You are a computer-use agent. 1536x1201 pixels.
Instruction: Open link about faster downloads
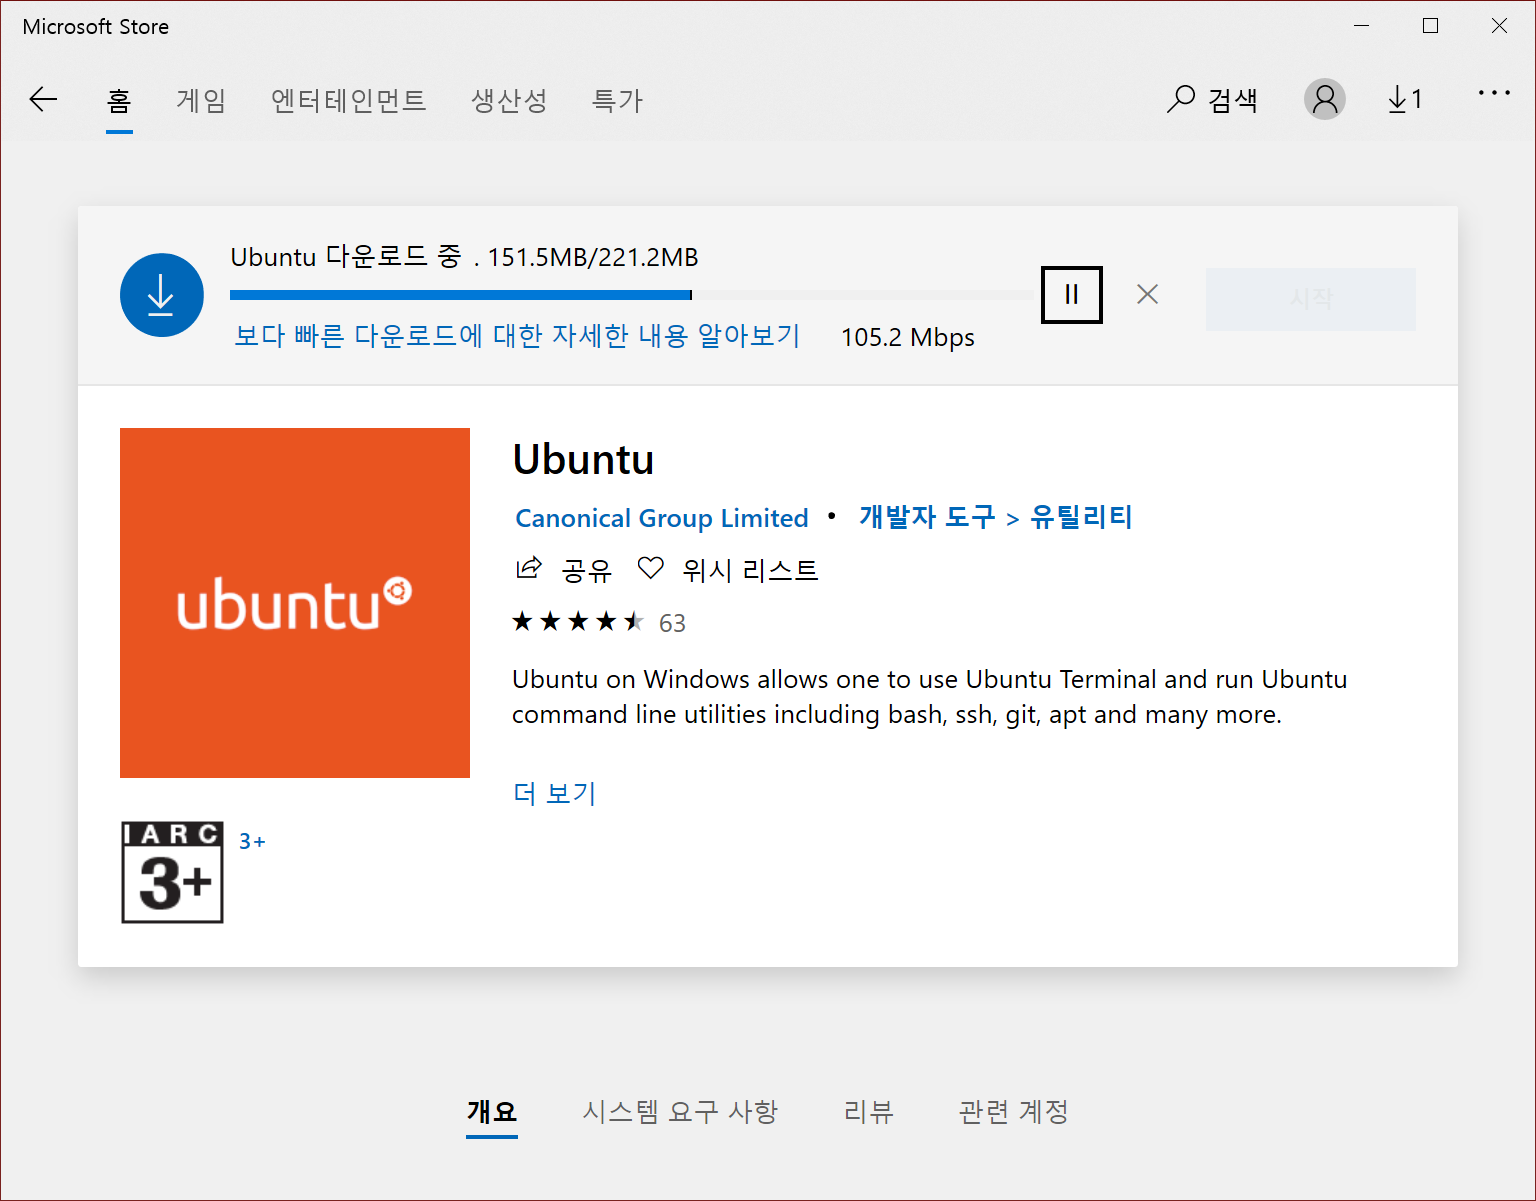tap(517, 336)
